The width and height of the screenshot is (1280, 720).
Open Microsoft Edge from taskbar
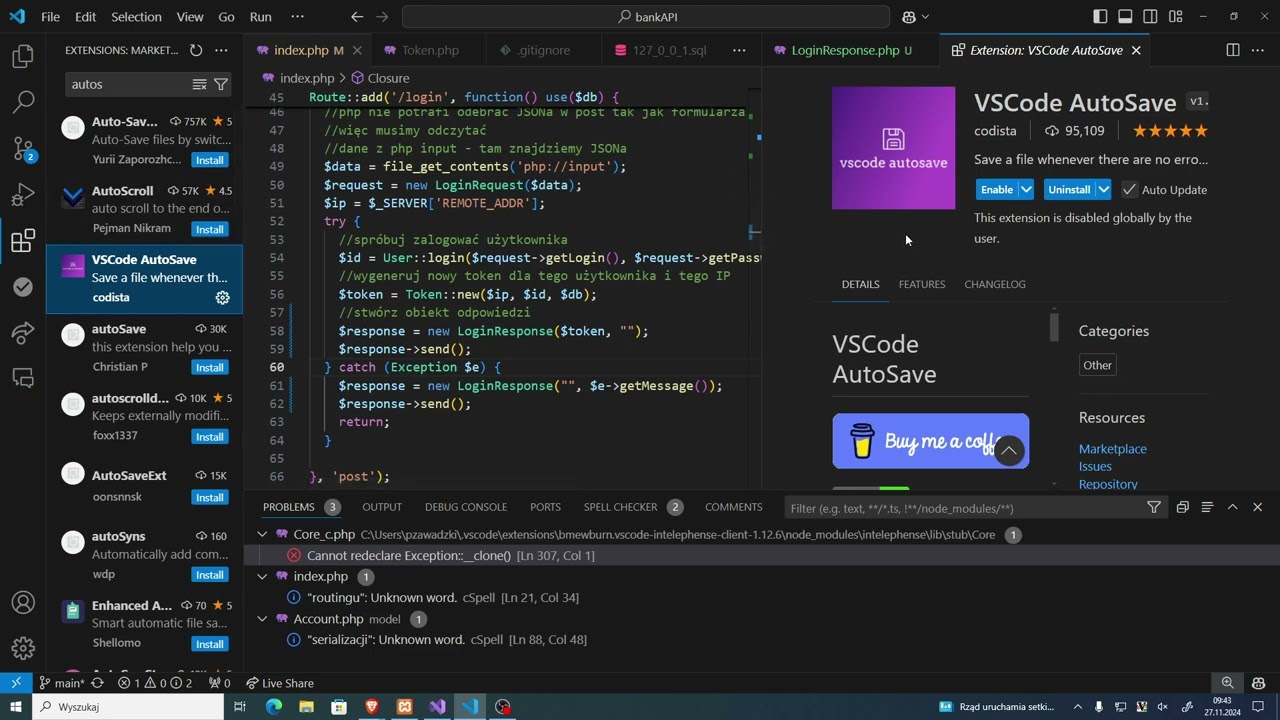(x=273, y=707)
